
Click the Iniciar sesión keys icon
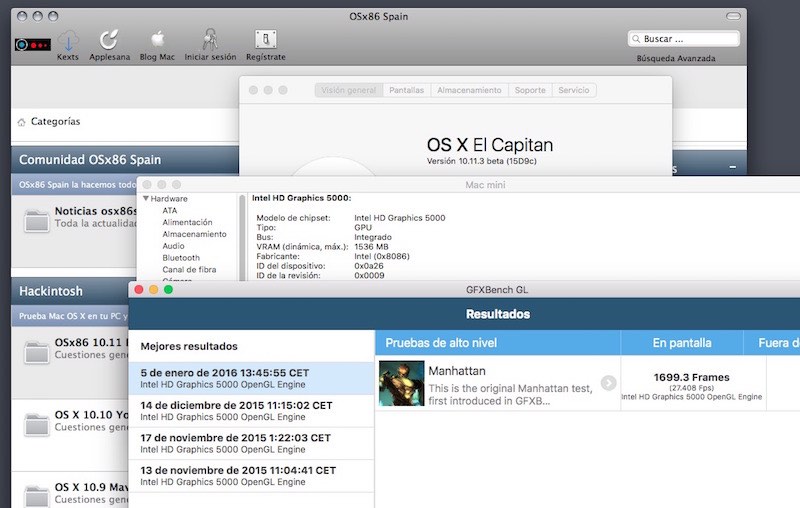click(210, 39)
